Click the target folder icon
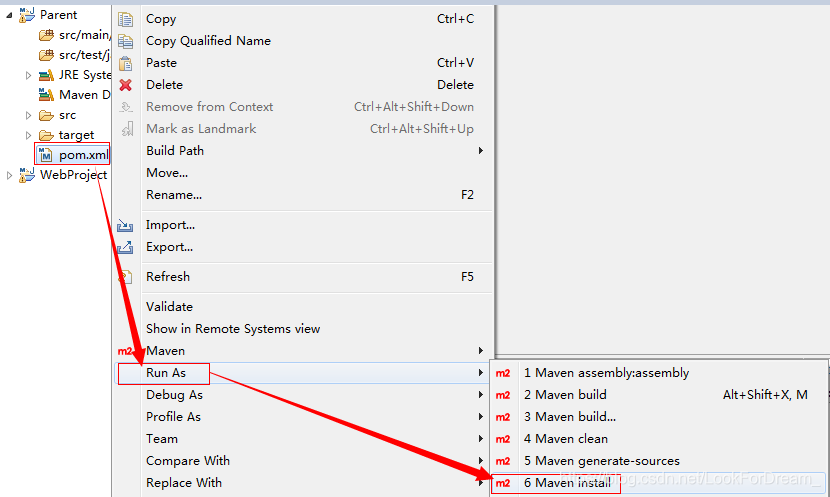Viewport: 830px width, 497px height. (x=47, y=135)
